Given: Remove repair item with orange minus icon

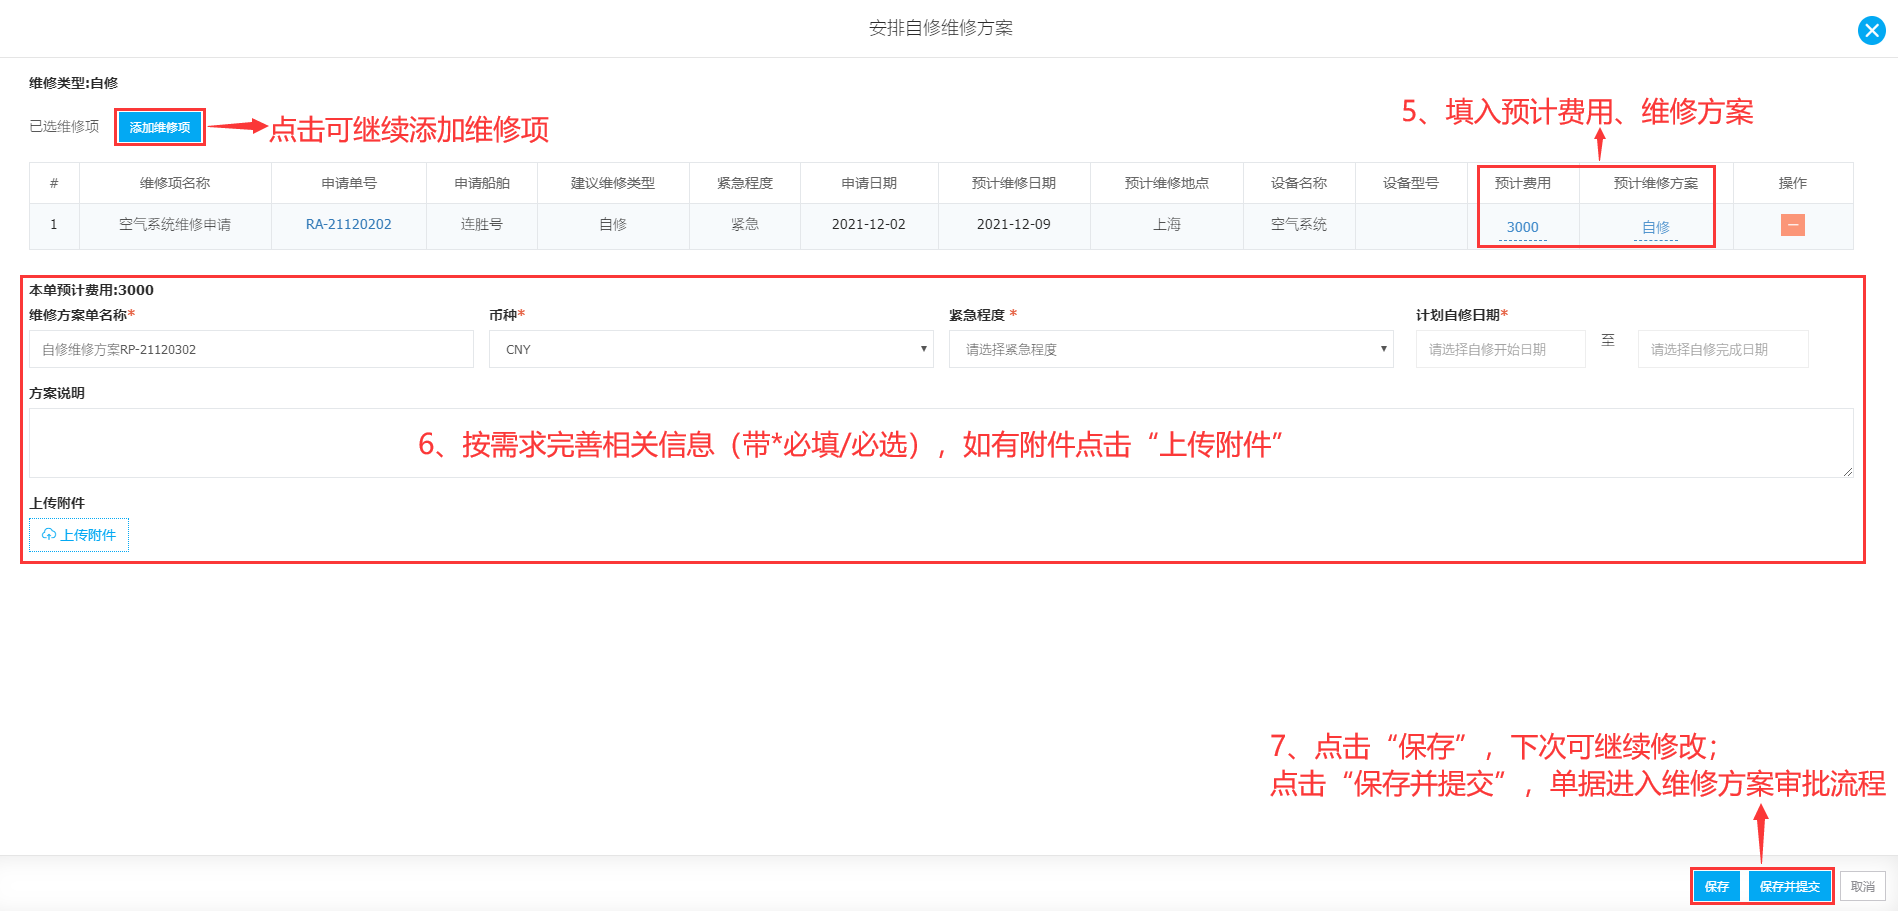Looking at the screenshot, I should click(x=1793, y=225).
